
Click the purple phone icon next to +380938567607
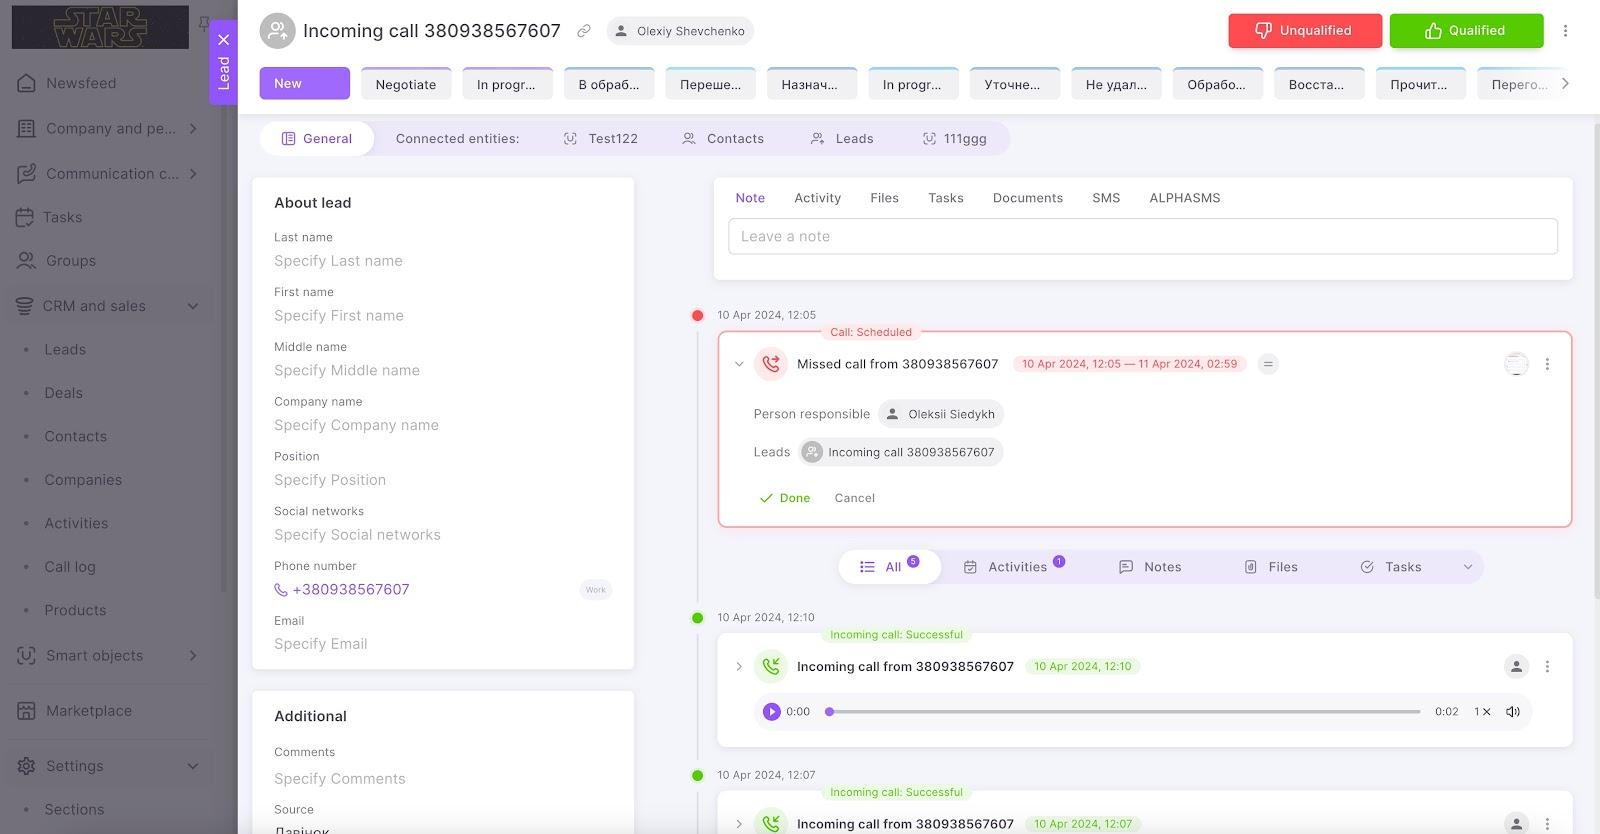pyautogui.click(x=281, y=590)
